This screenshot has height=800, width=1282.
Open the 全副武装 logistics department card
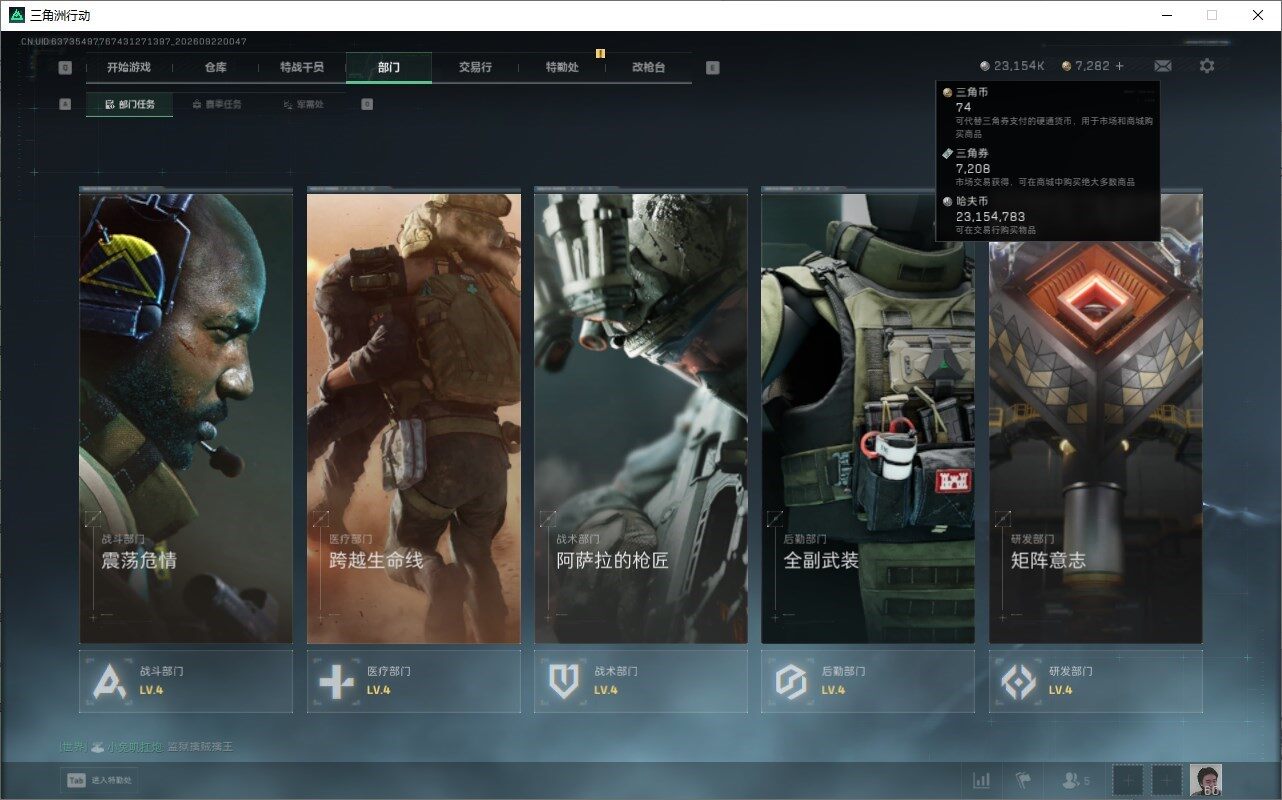pos(868,418)
